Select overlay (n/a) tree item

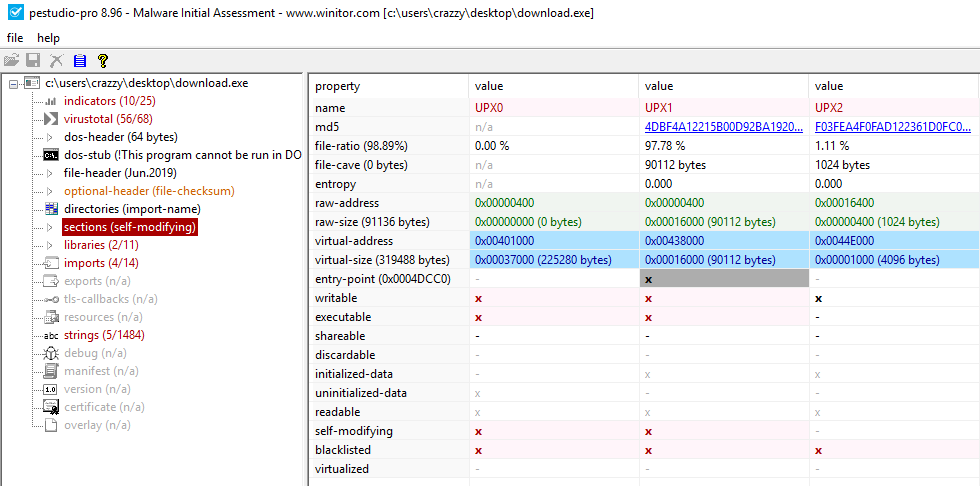98,425
